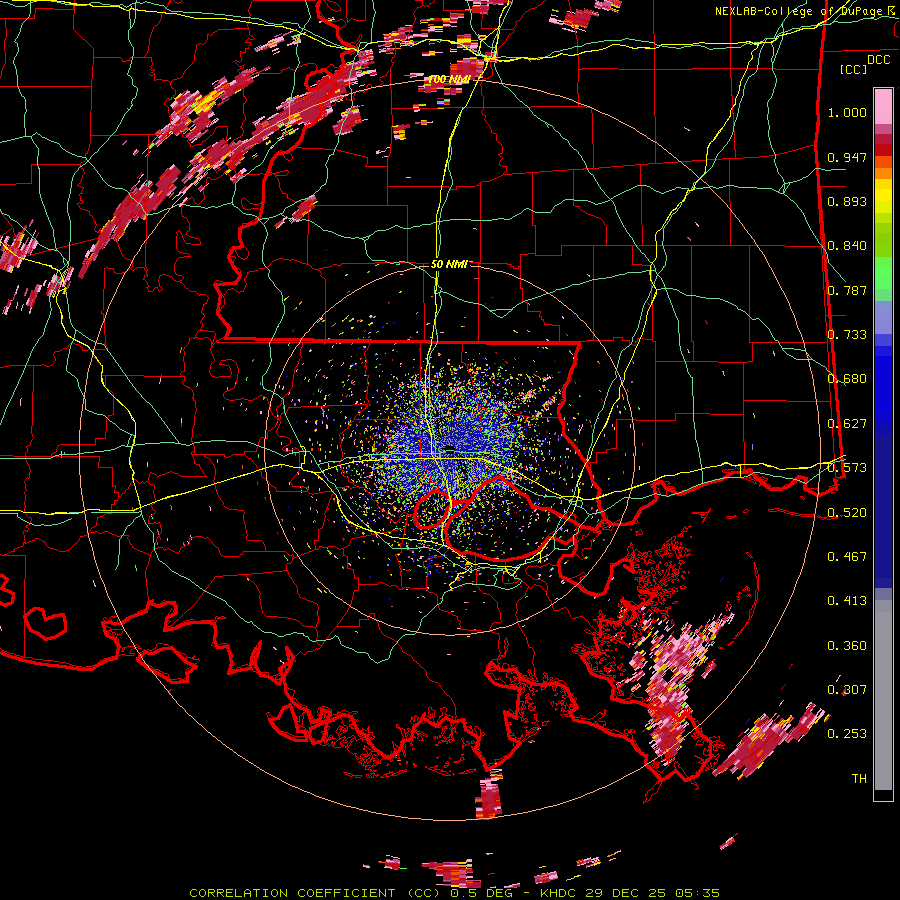Click the TH threshold label
Viewport: 900px width, 900px height.
point(859,779)
